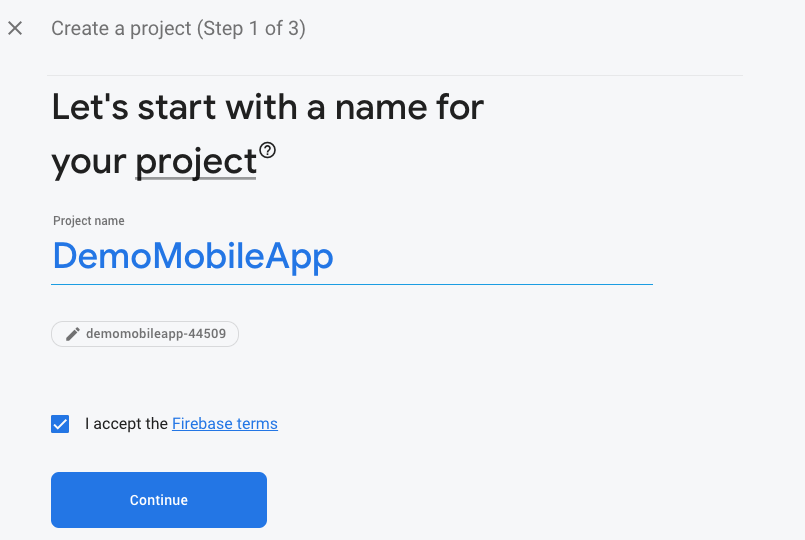The width and height of the screenshot is (805, 540).
Task: Show project definition via question mark icon
Action: point(267,151)
